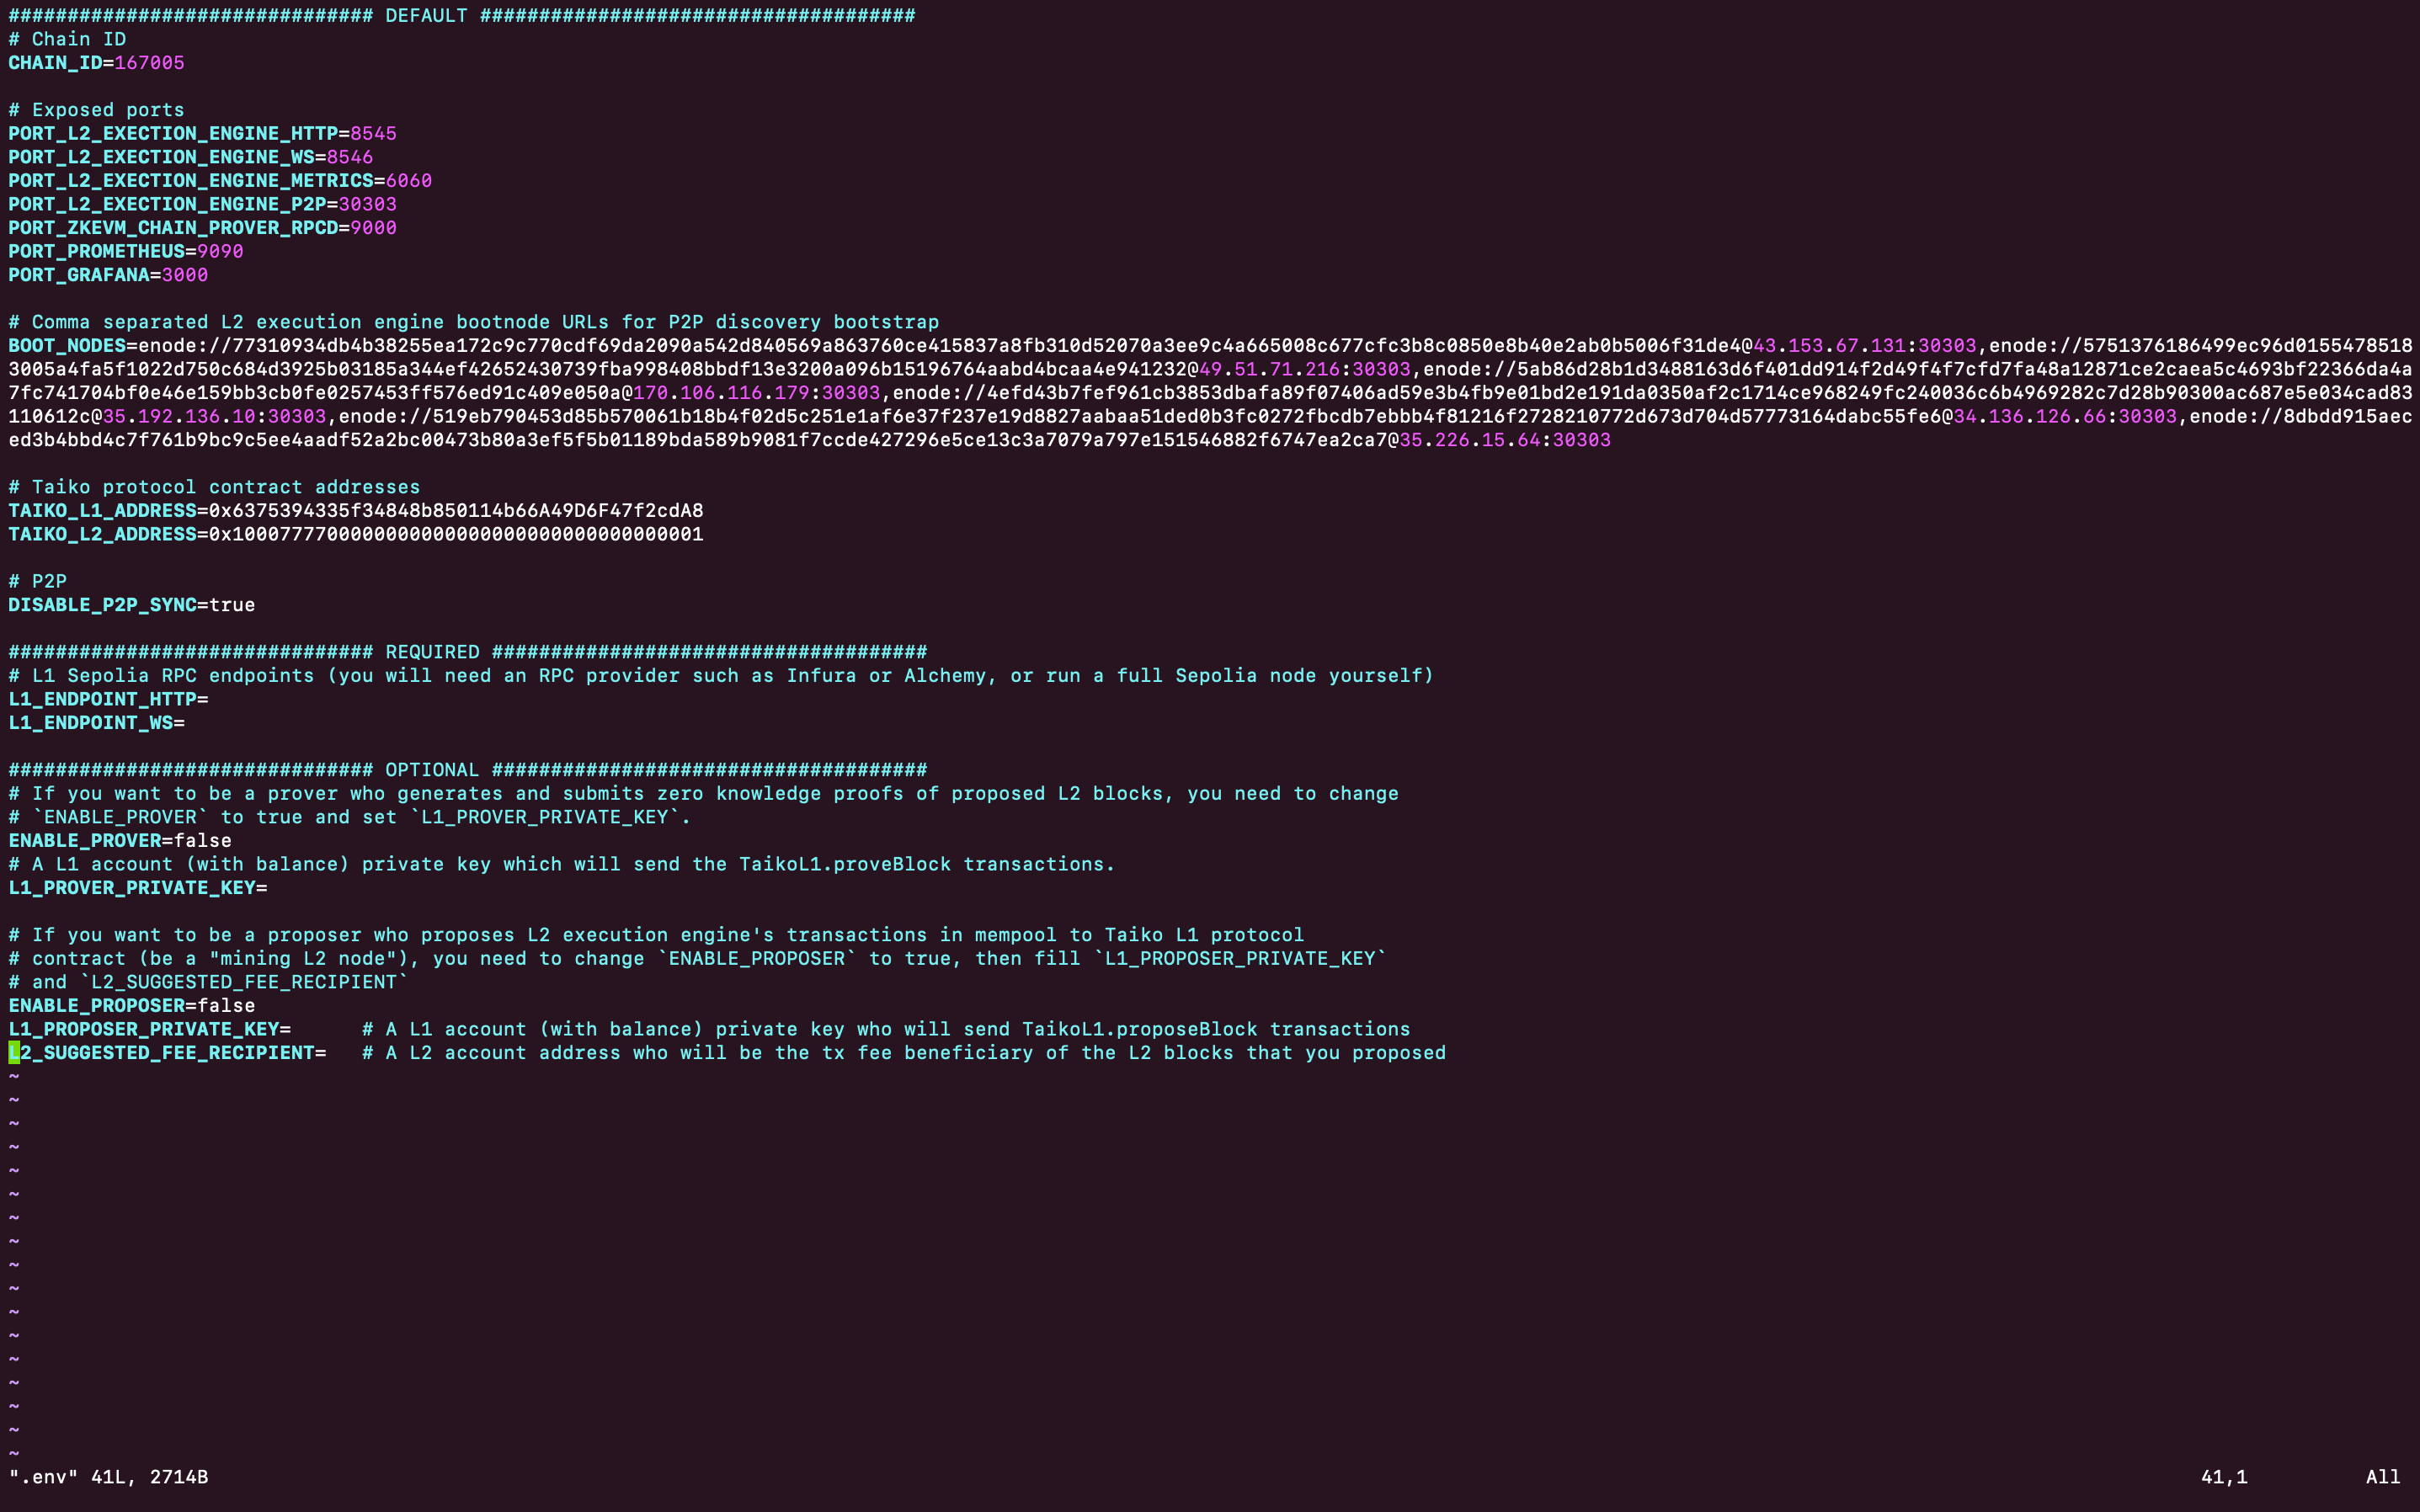
Task: Click the ENABLE_PROPOSER=false line
Action: point(132,1006)
